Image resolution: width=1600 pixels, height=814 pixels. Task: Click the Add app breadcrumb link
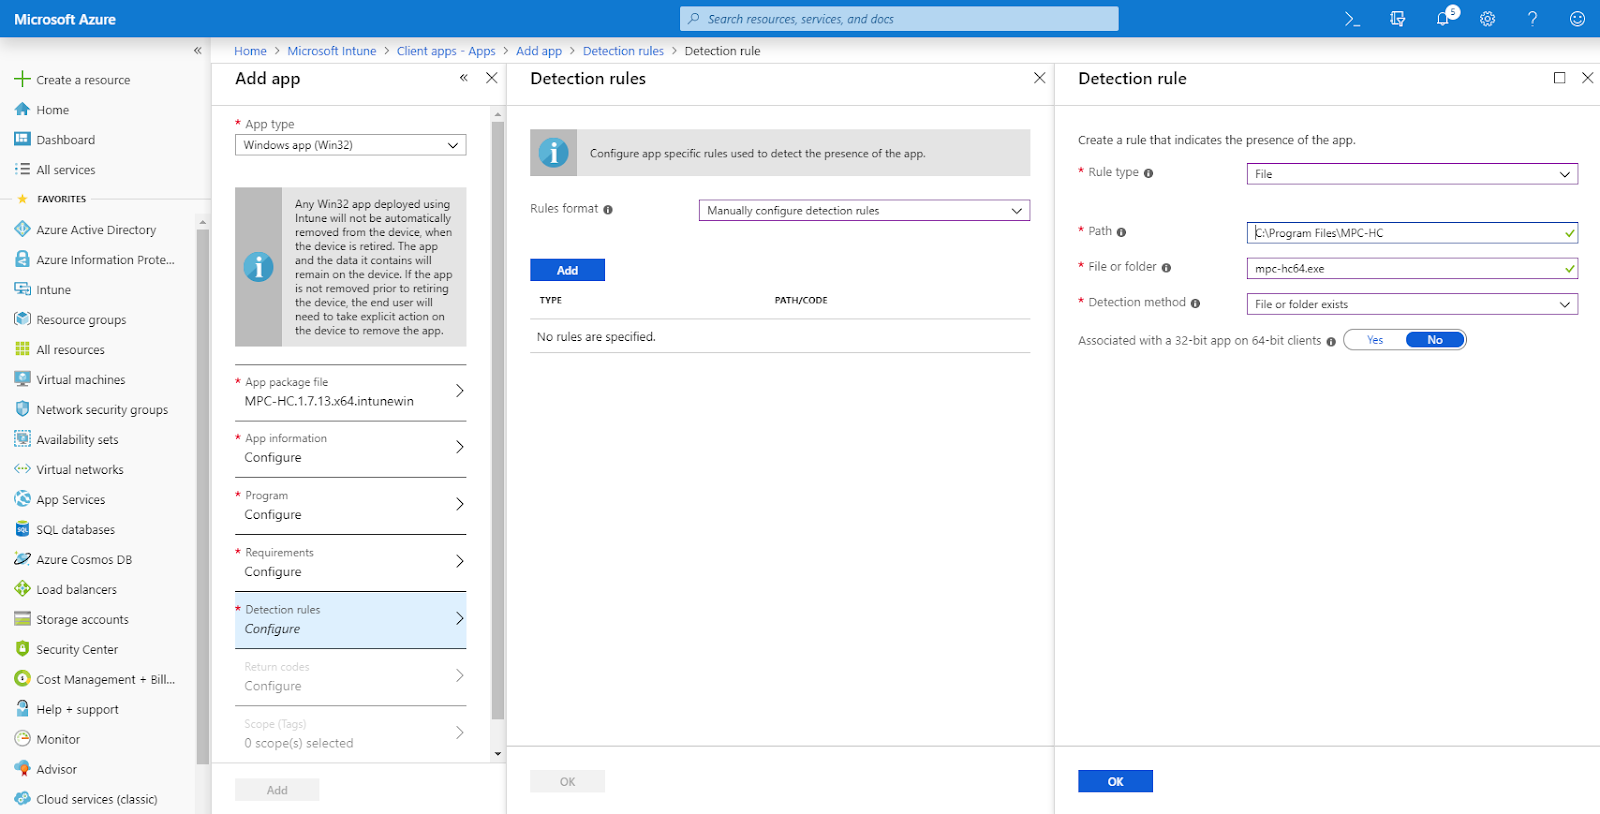(539, 51)
